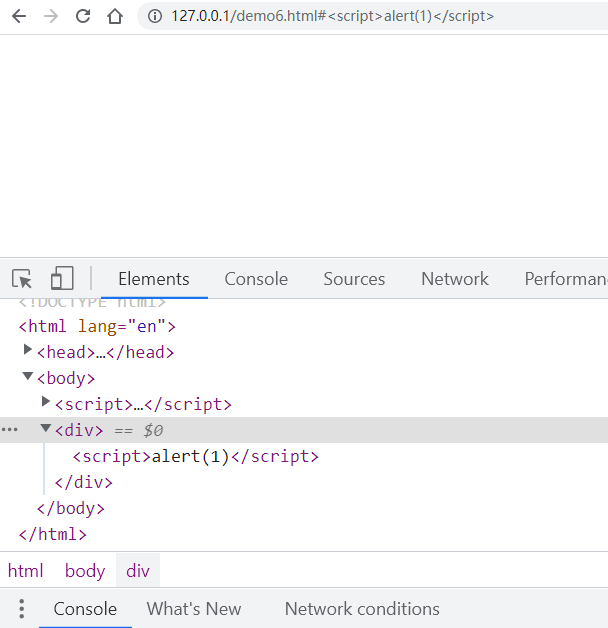608x628 pixels.
Task: Select the closing /div tag line
Action: pos(84,483)
